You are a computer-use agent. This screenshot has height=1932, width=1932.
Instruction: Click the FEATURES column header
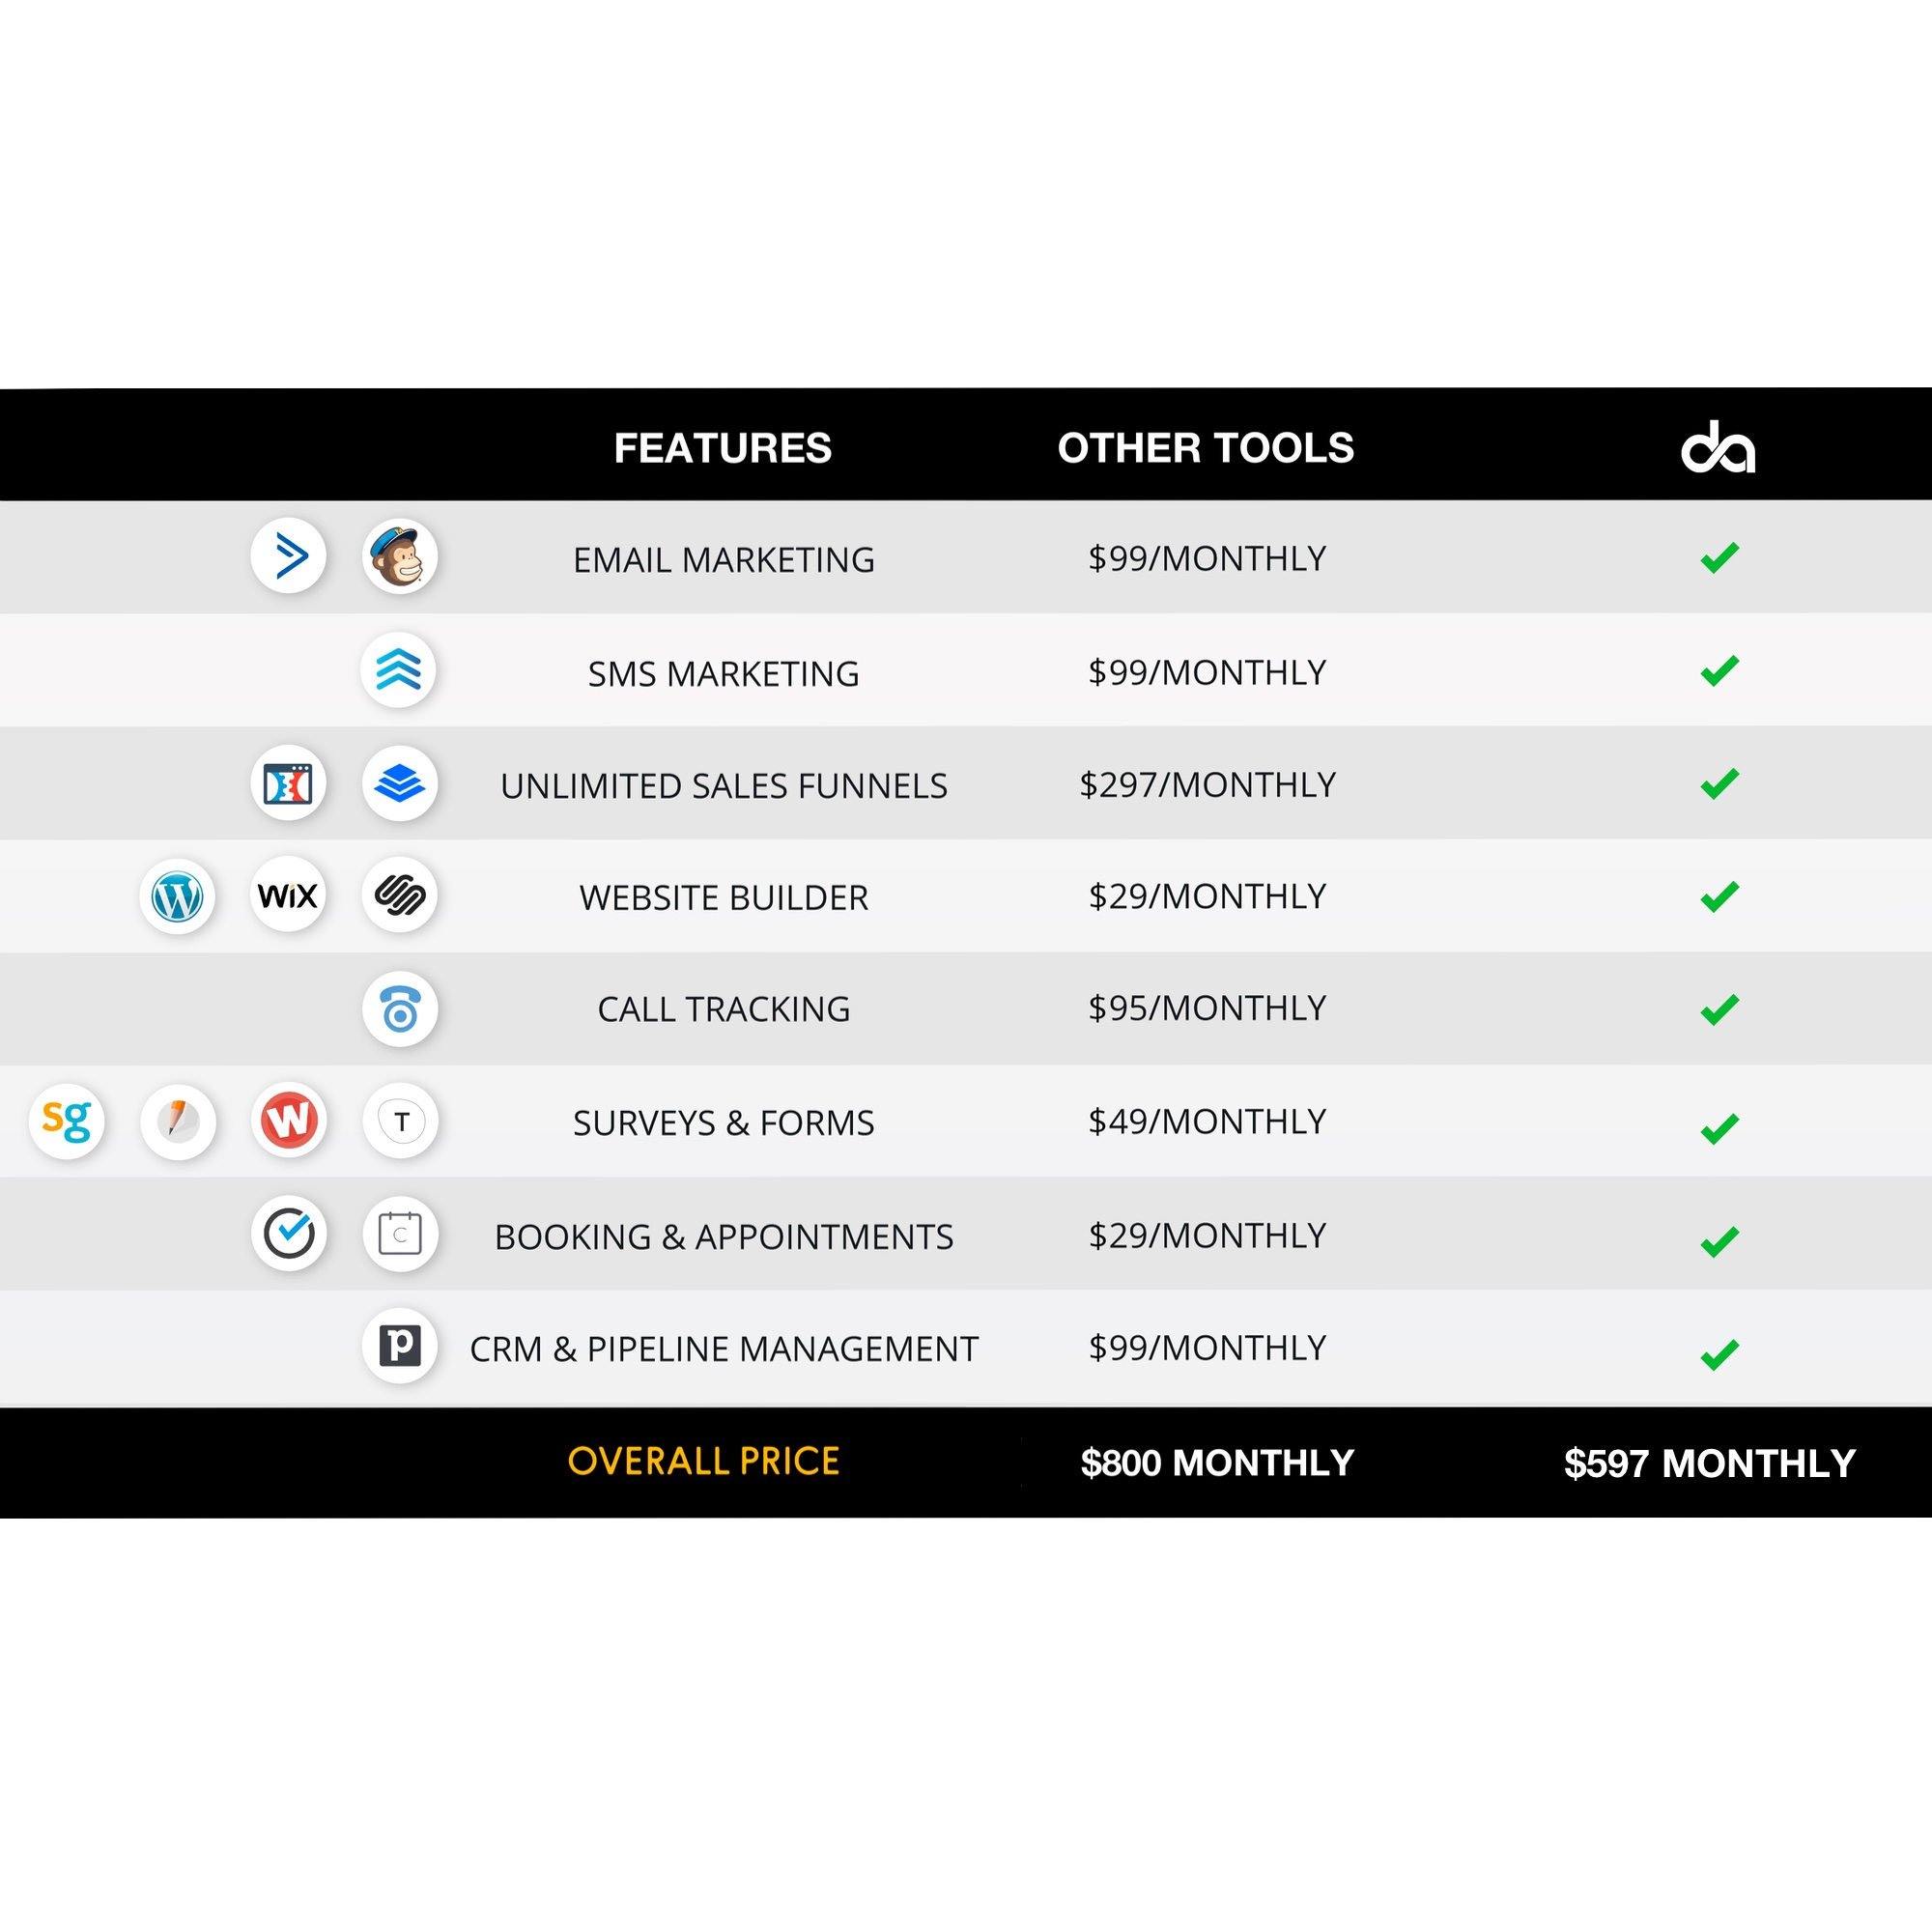tap(722, 448)
